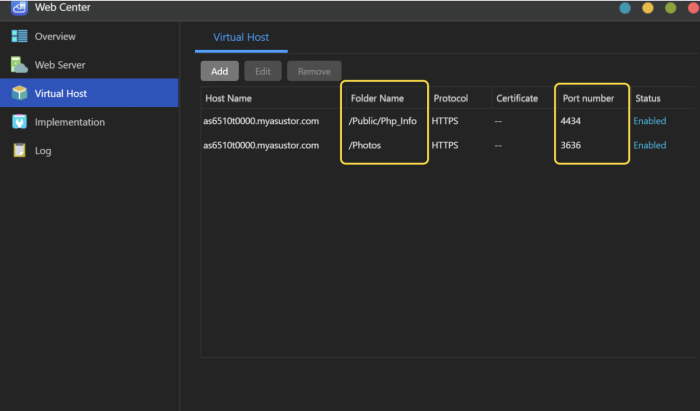The width and height of the screenshot is (700, 411).
Task: Sort by Port number column header
Action: point(588,98)
